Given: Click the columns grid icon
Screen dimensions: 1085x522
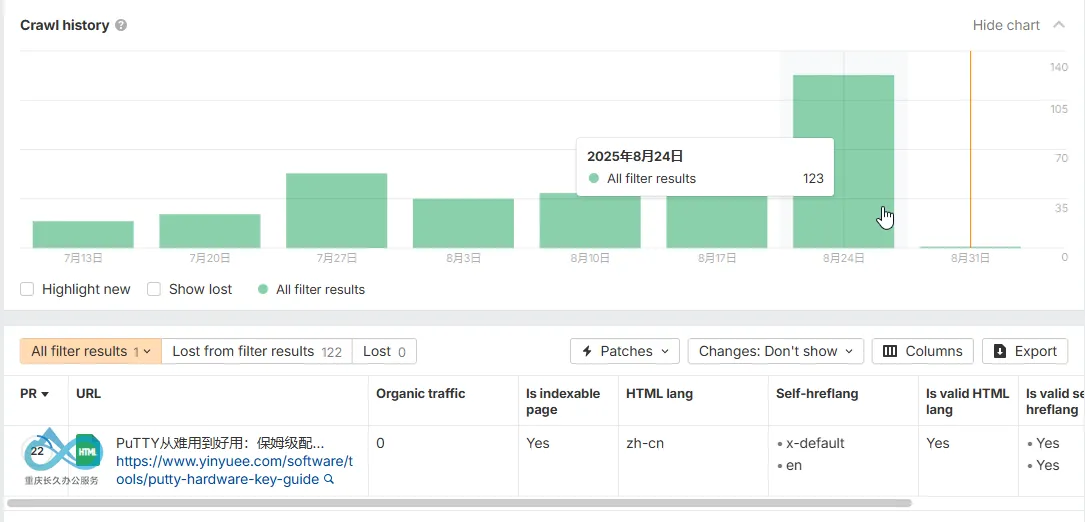Looking at the screenshot, I should tap(890, 351).
